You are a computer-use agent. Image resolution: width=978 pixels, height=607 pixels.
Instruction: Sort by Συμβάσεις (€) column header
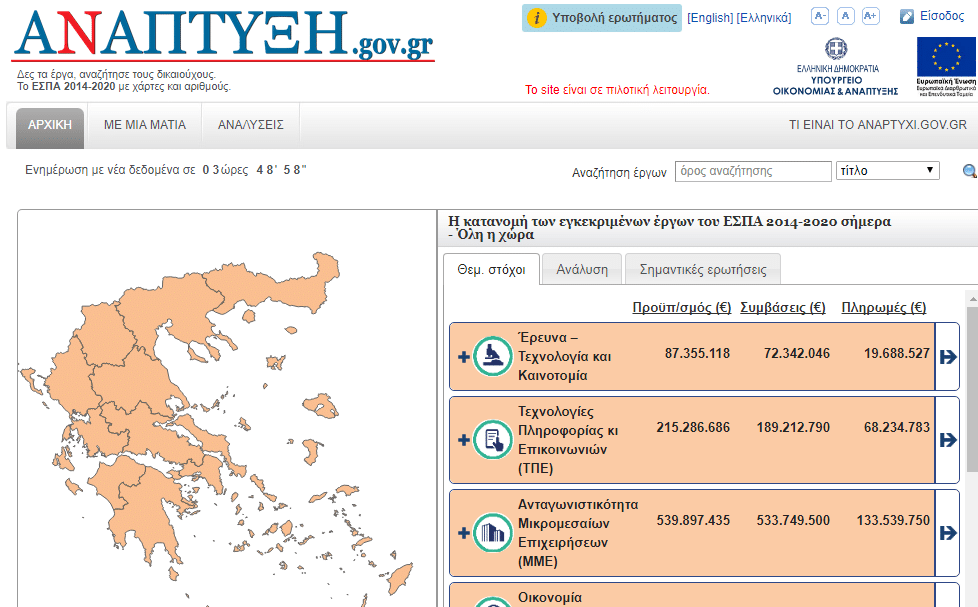coord(783,308)
